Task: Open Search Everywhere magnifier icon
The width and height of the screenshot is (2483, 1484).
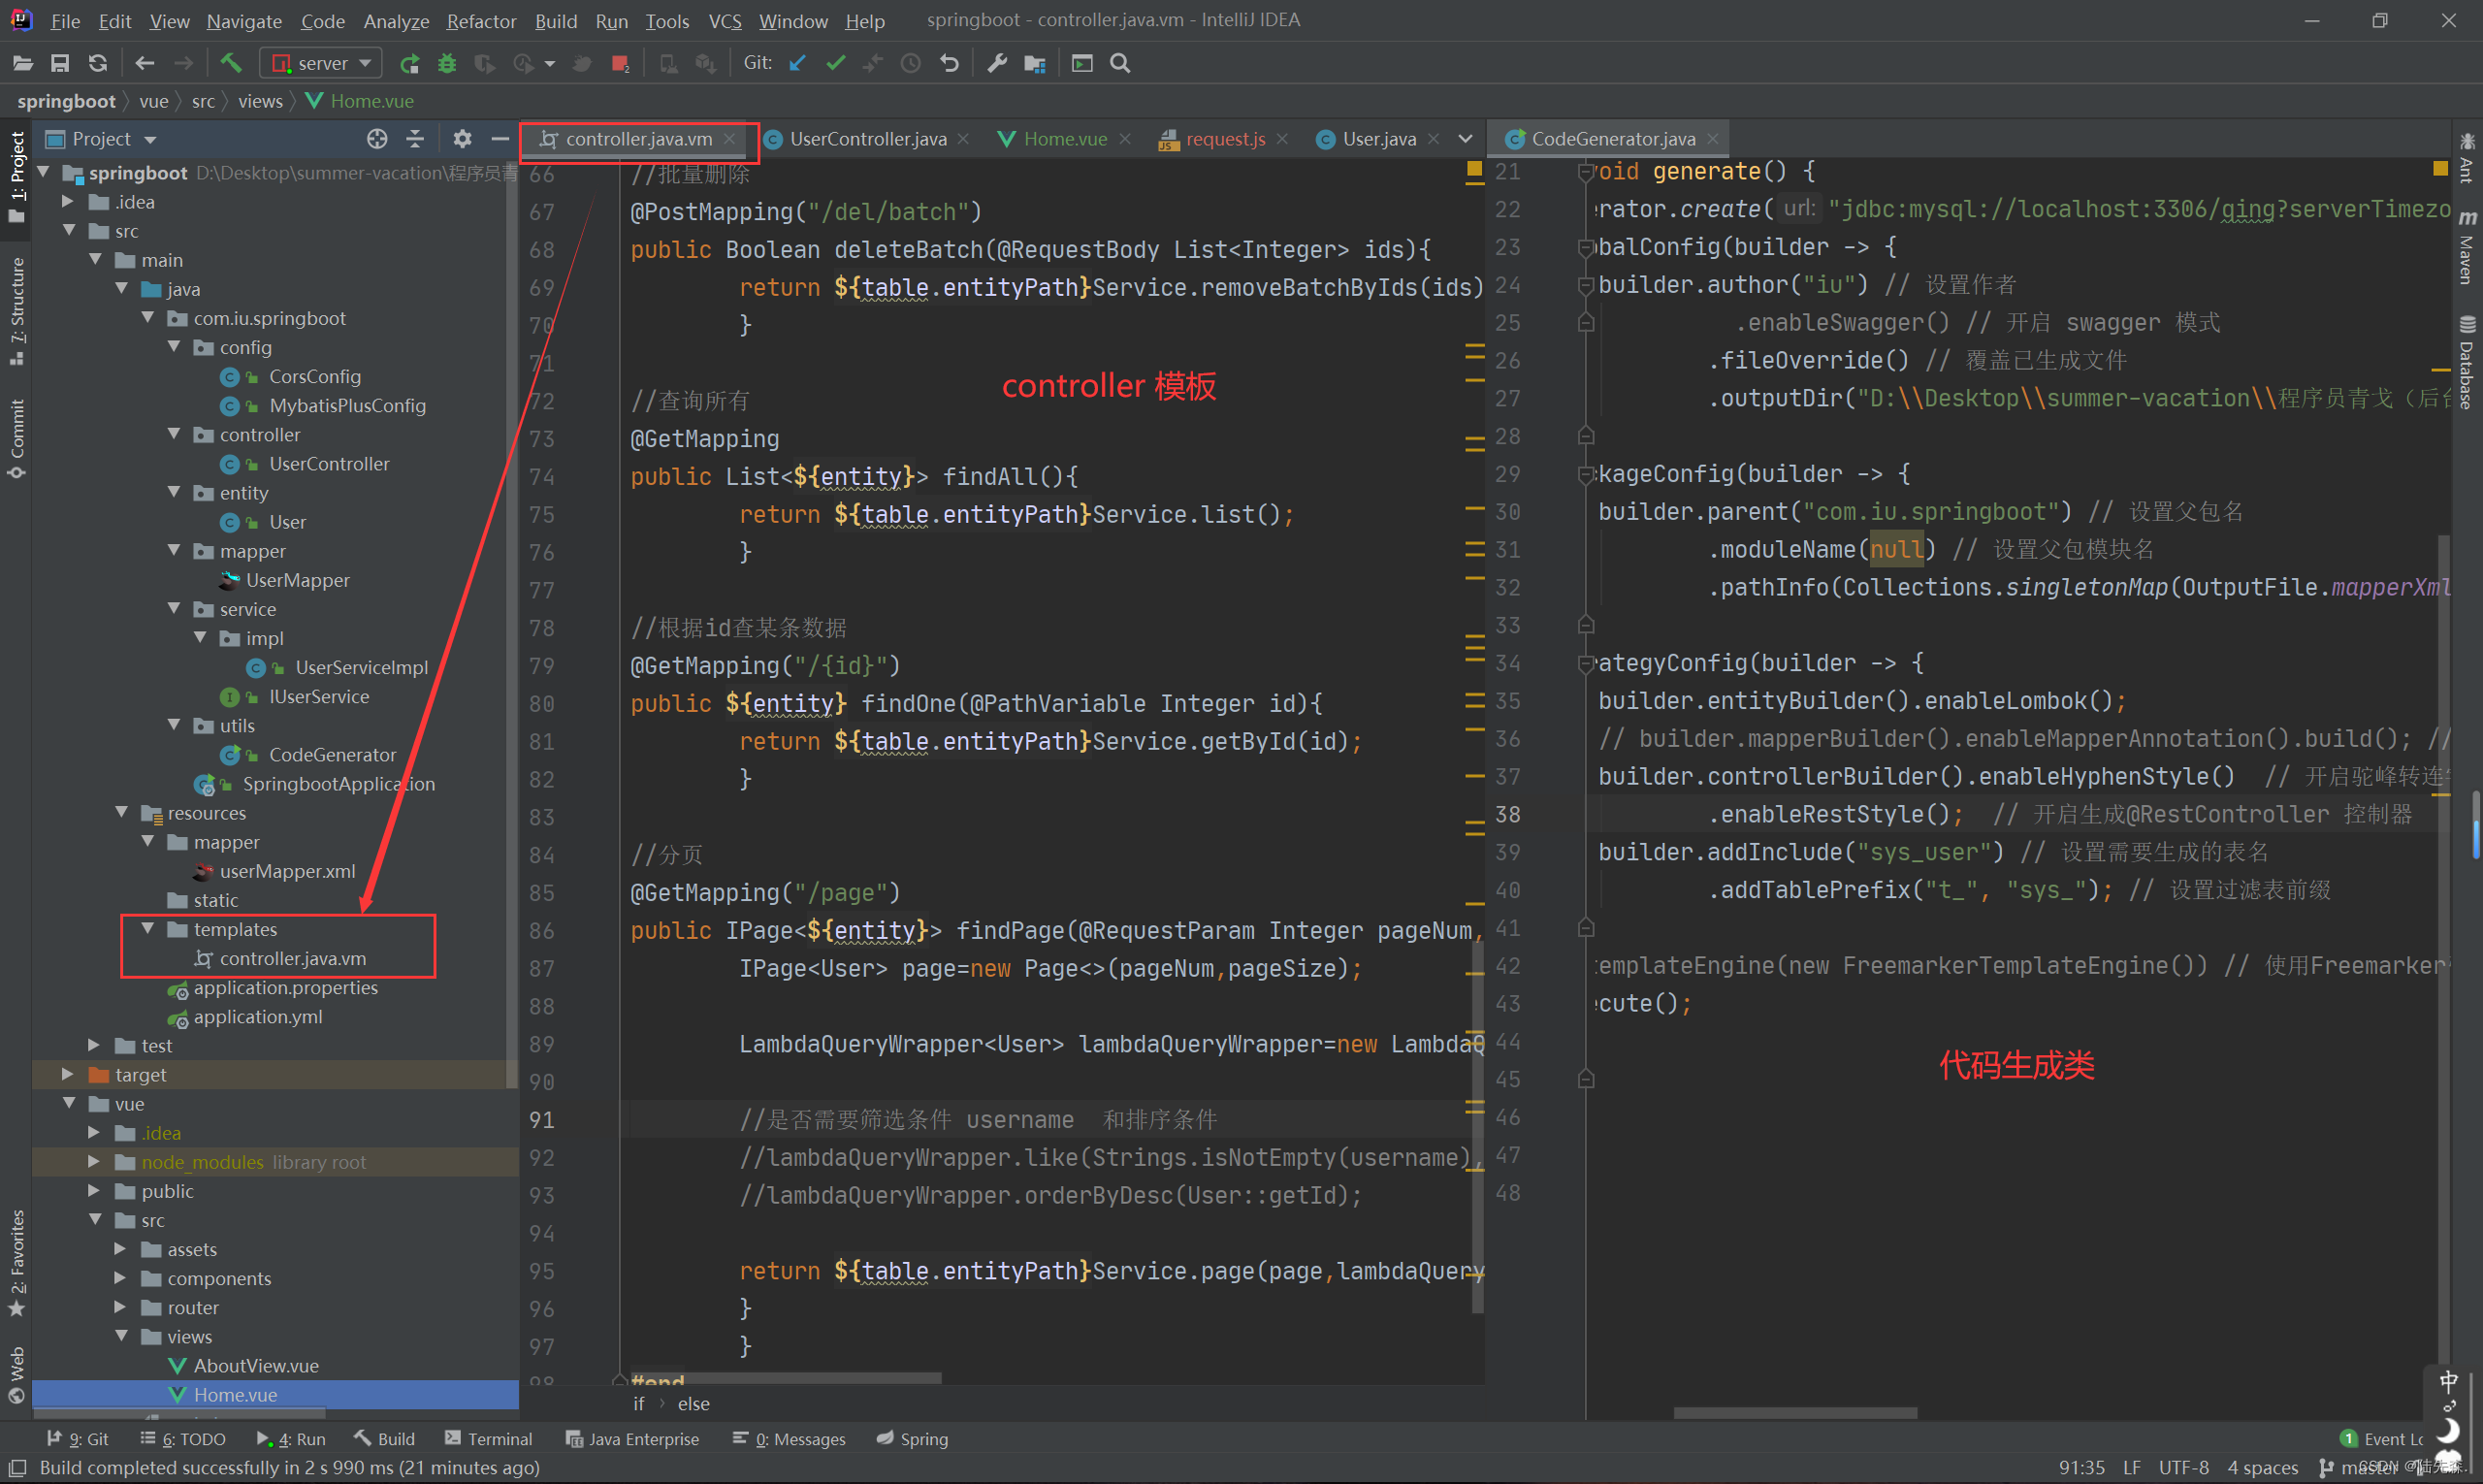Action: (x=1120, y=63)
